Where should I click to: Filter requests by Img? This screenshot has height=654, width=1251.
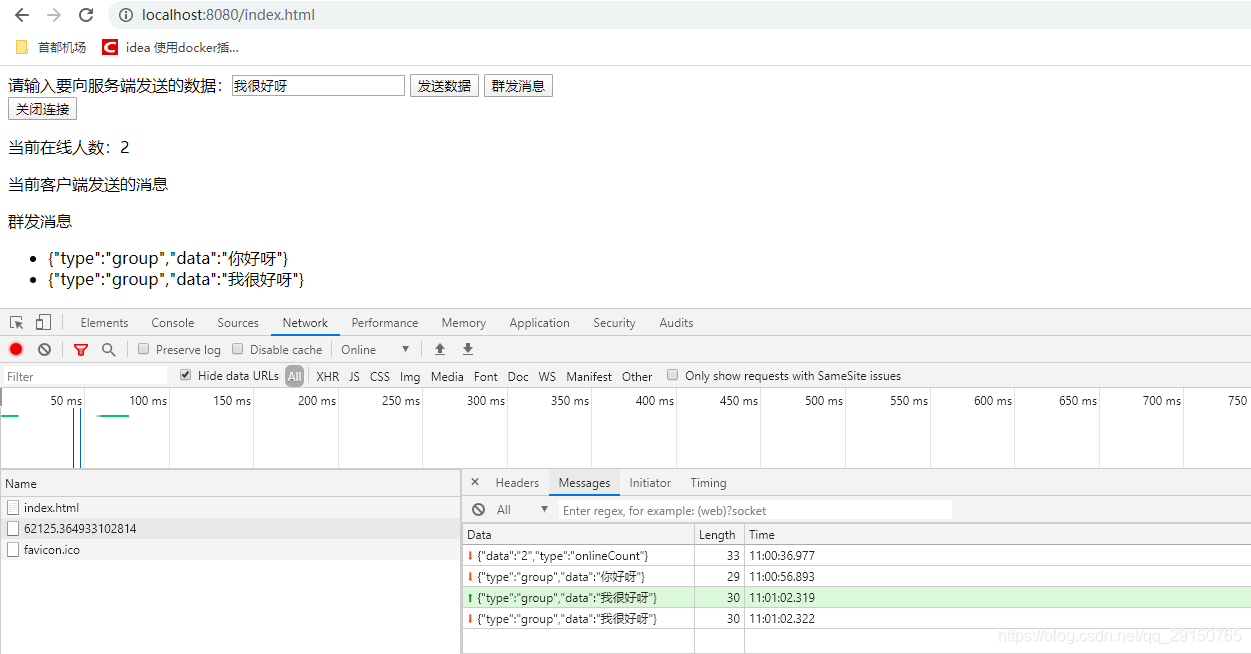pyautogui.click(x=410, y=376)
